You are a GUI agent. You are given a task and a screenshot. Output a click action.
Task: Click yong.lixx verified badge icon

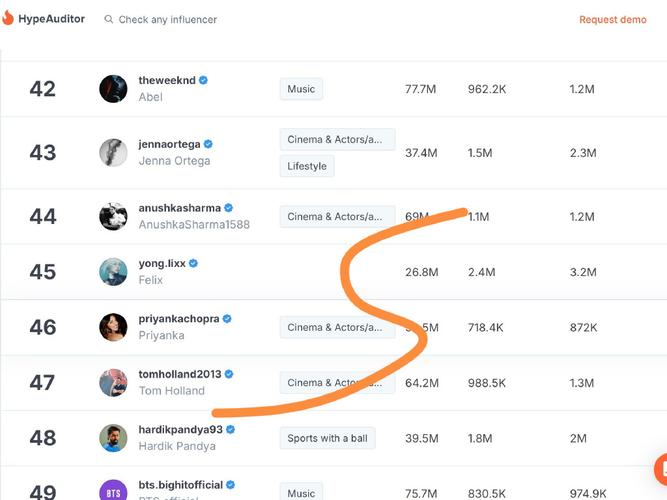point(193,263)
